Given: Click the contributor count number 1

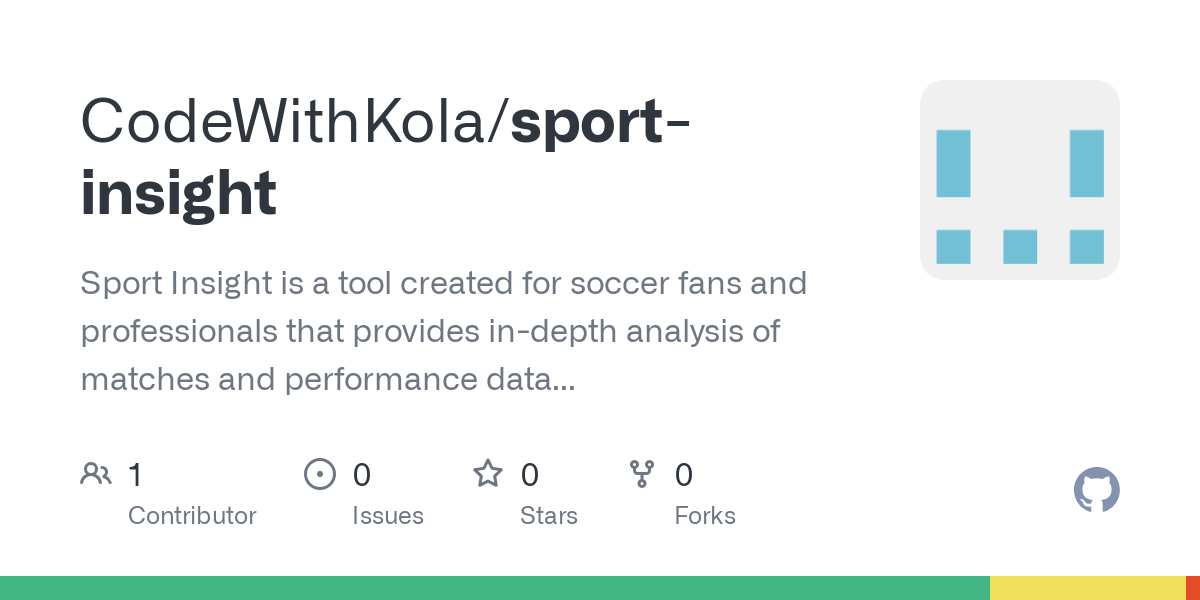Looking at the screenshot, I should pos(135,474).
